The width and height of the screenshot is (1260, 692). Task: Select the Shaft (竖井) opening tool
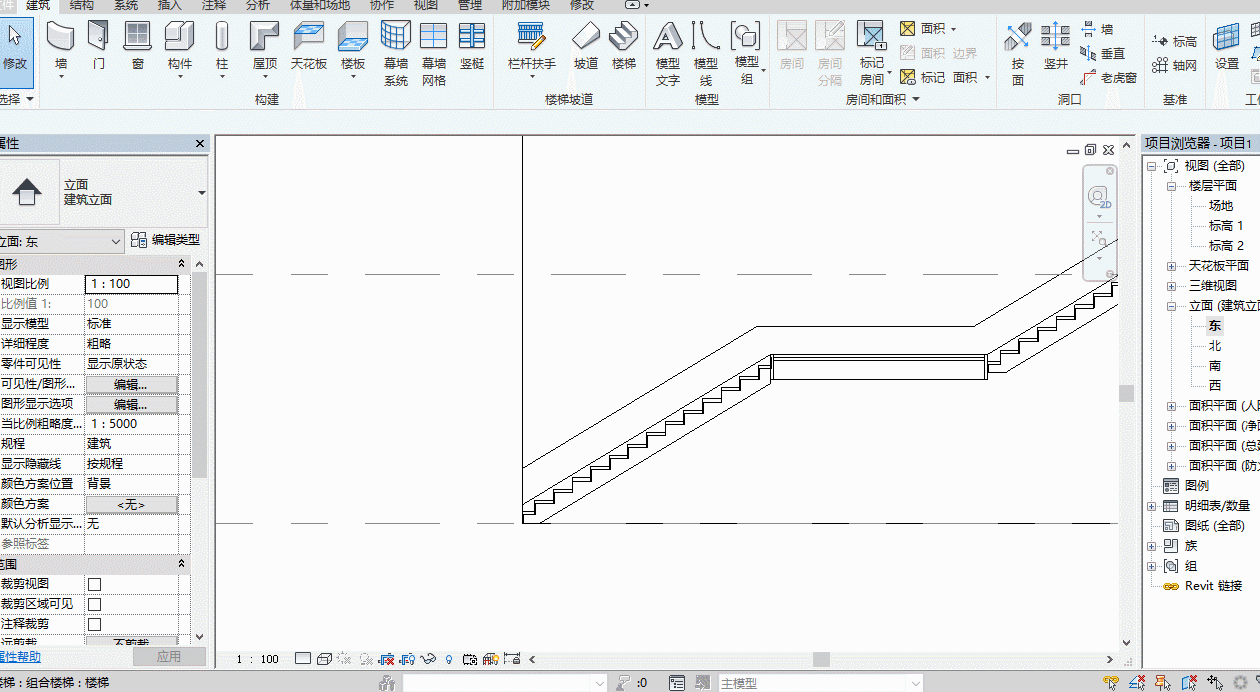[1056, 47]
